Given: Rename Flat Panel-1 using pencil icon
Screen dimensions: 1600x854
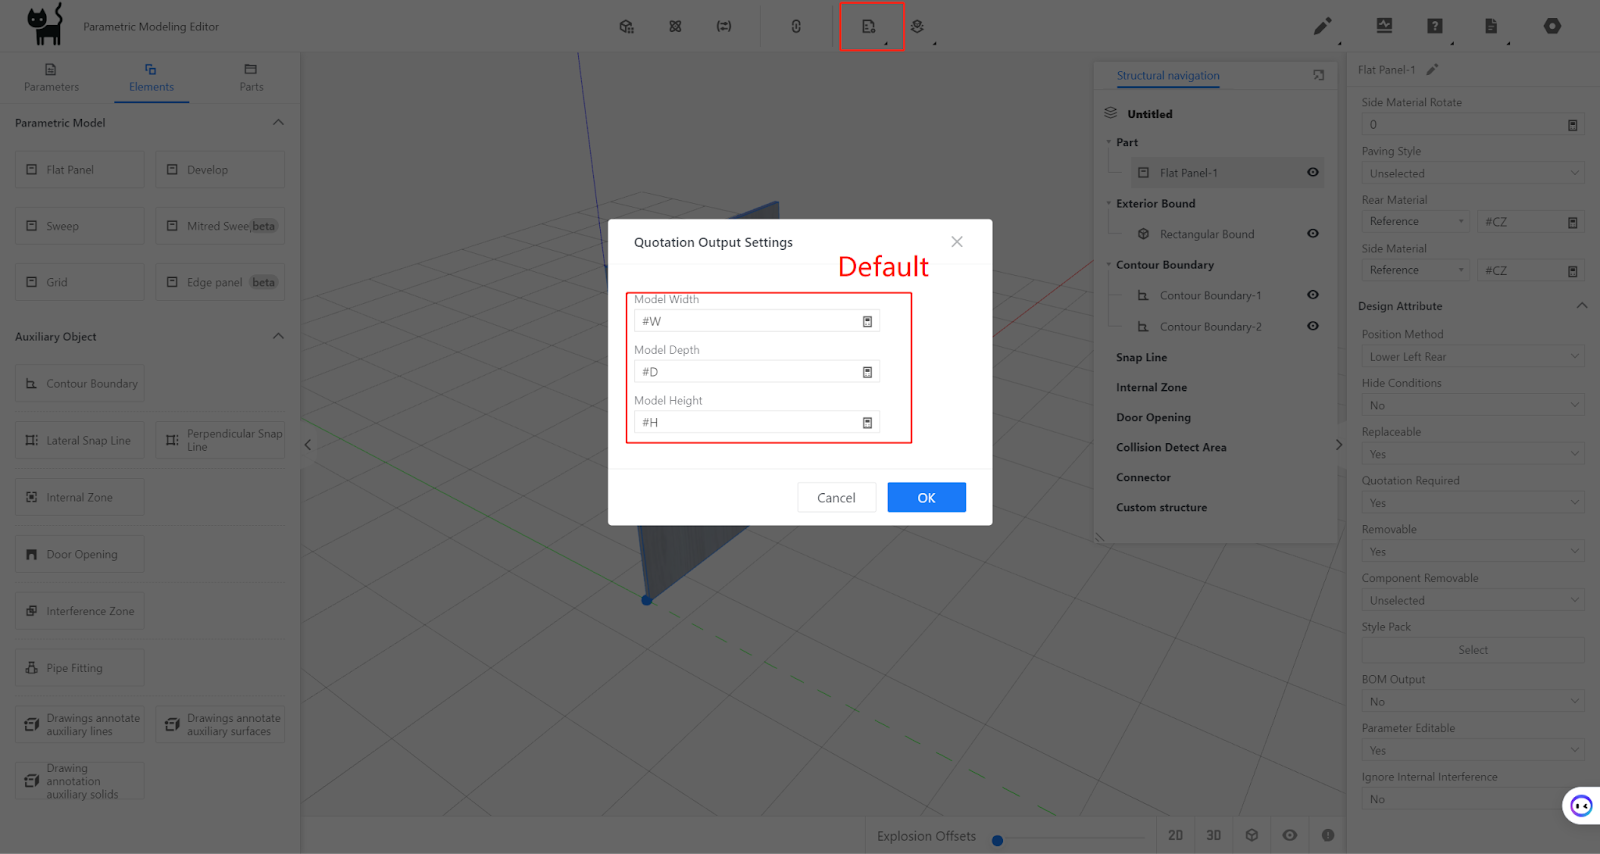Looking at the screenshot, I should pos(1432,70).
